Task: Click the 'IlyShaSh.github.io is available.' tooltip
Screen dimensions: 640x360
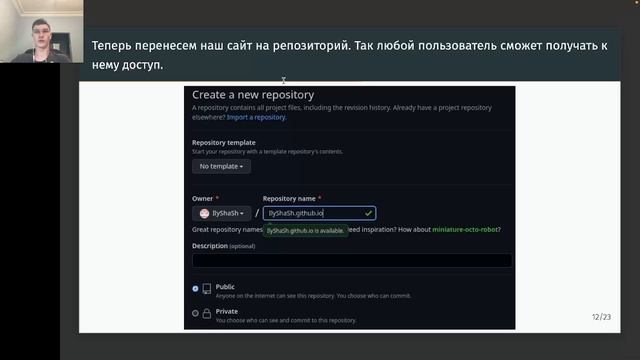Action: [305, 231]
